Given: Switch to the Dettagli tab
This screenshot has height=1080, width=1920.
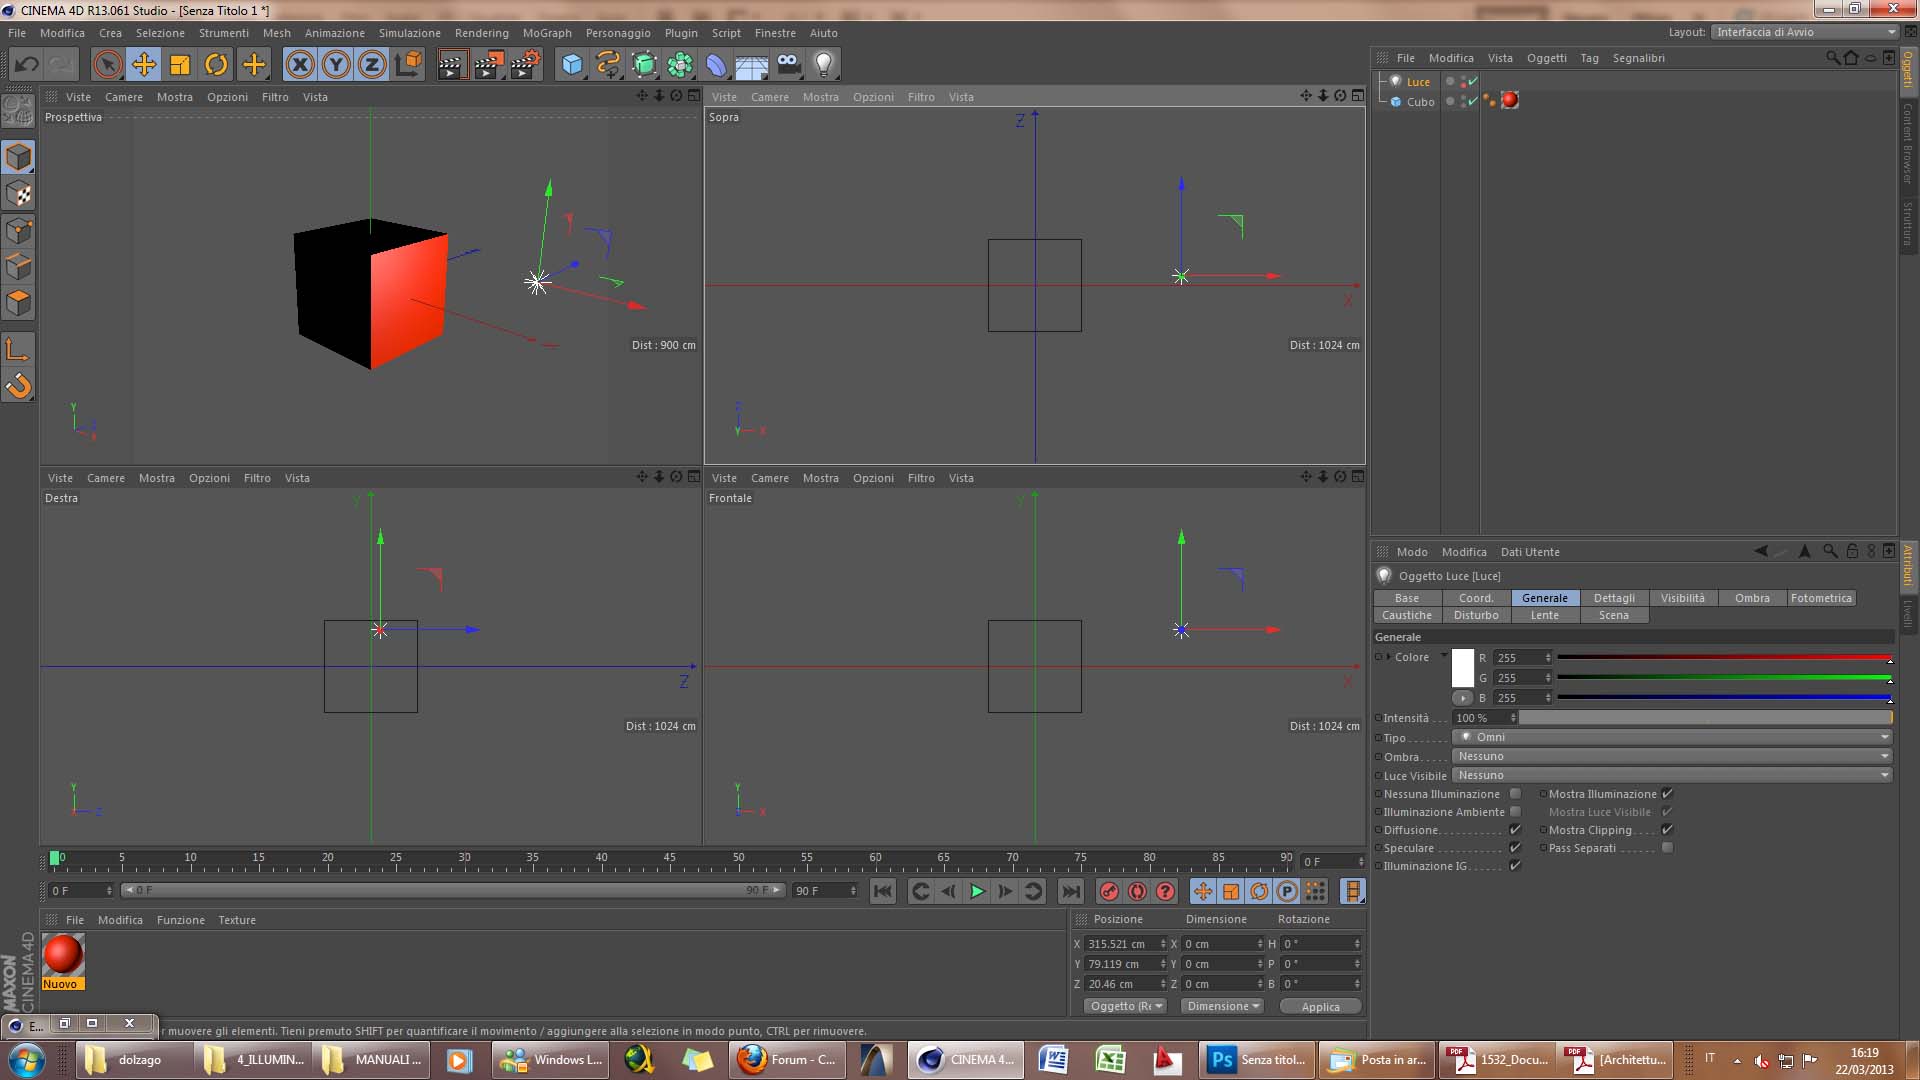Looking at the screenshot, I should pos(1614,598).
